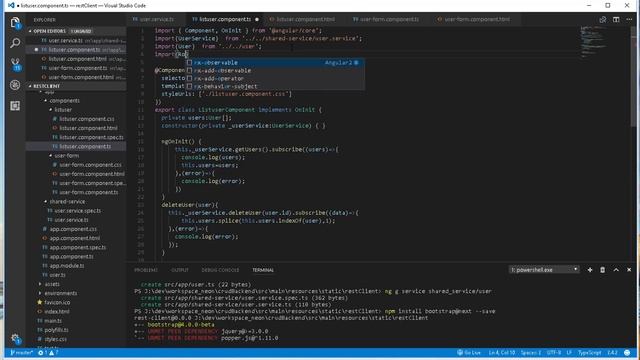The image size is (640, 360).
Task: Open the feedback smiley in status bar
Action: (627, 353)
